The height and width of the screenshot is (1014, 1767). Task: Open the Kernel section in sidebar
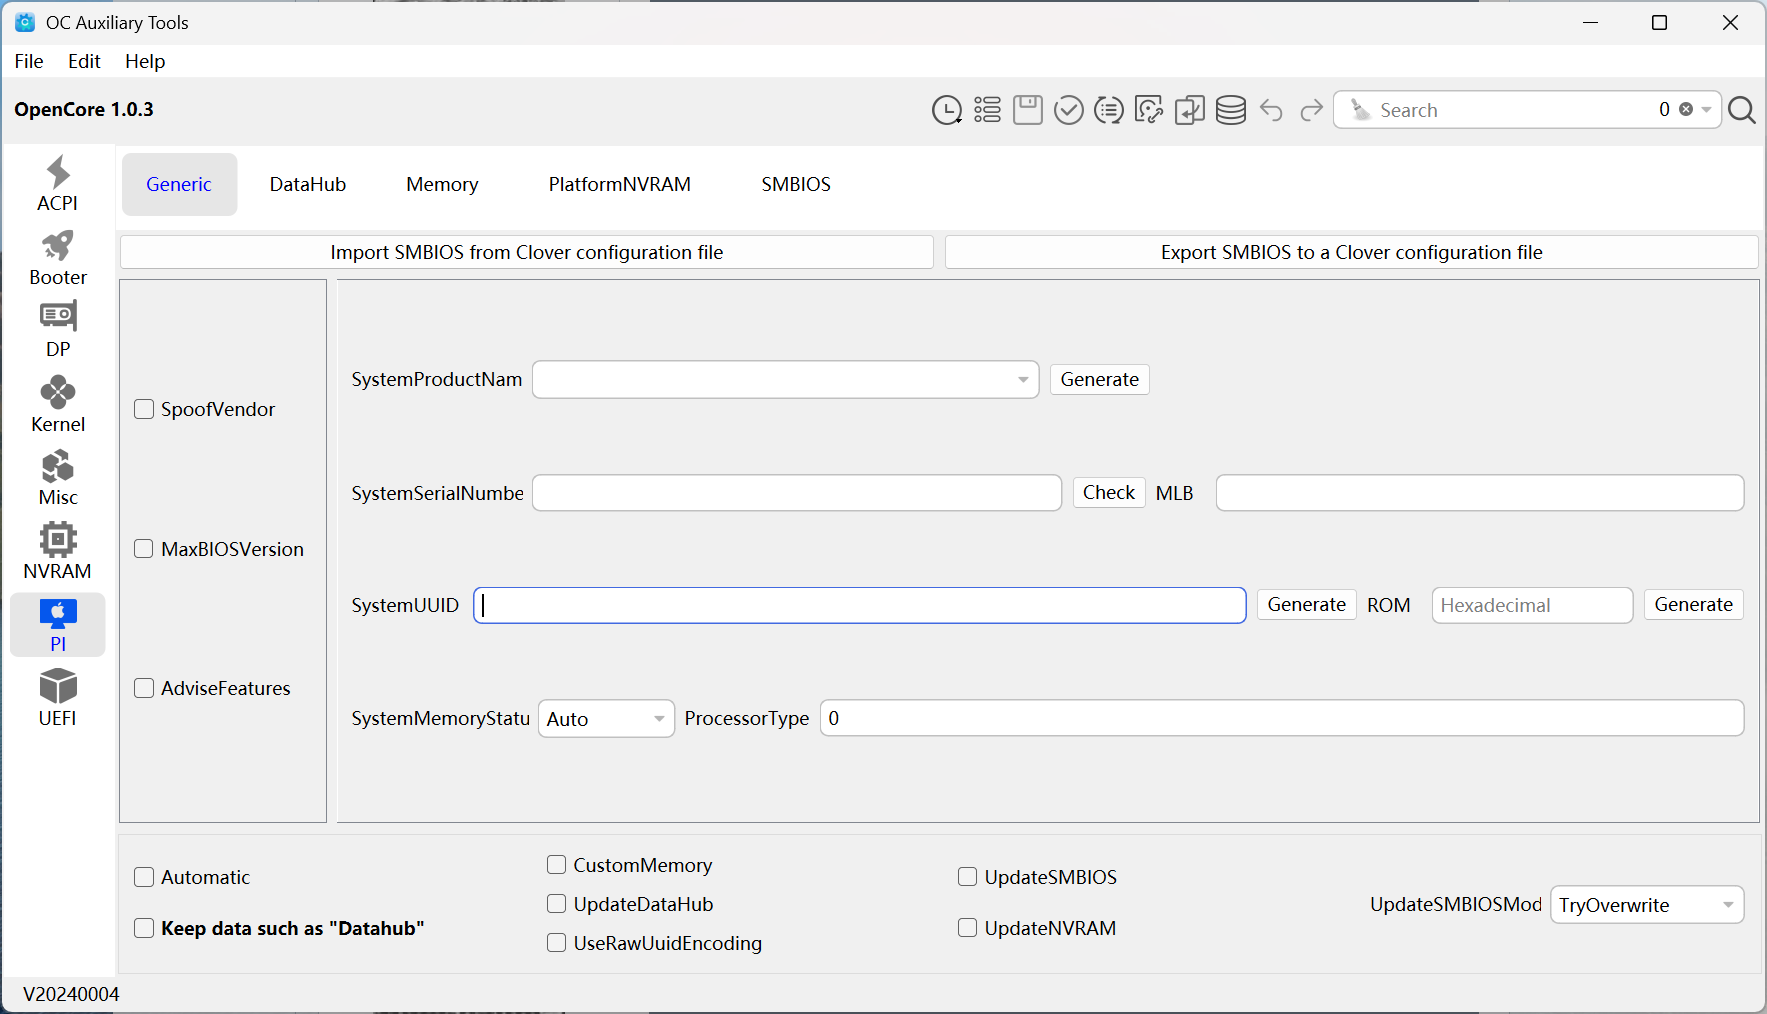tap(58, 405)
